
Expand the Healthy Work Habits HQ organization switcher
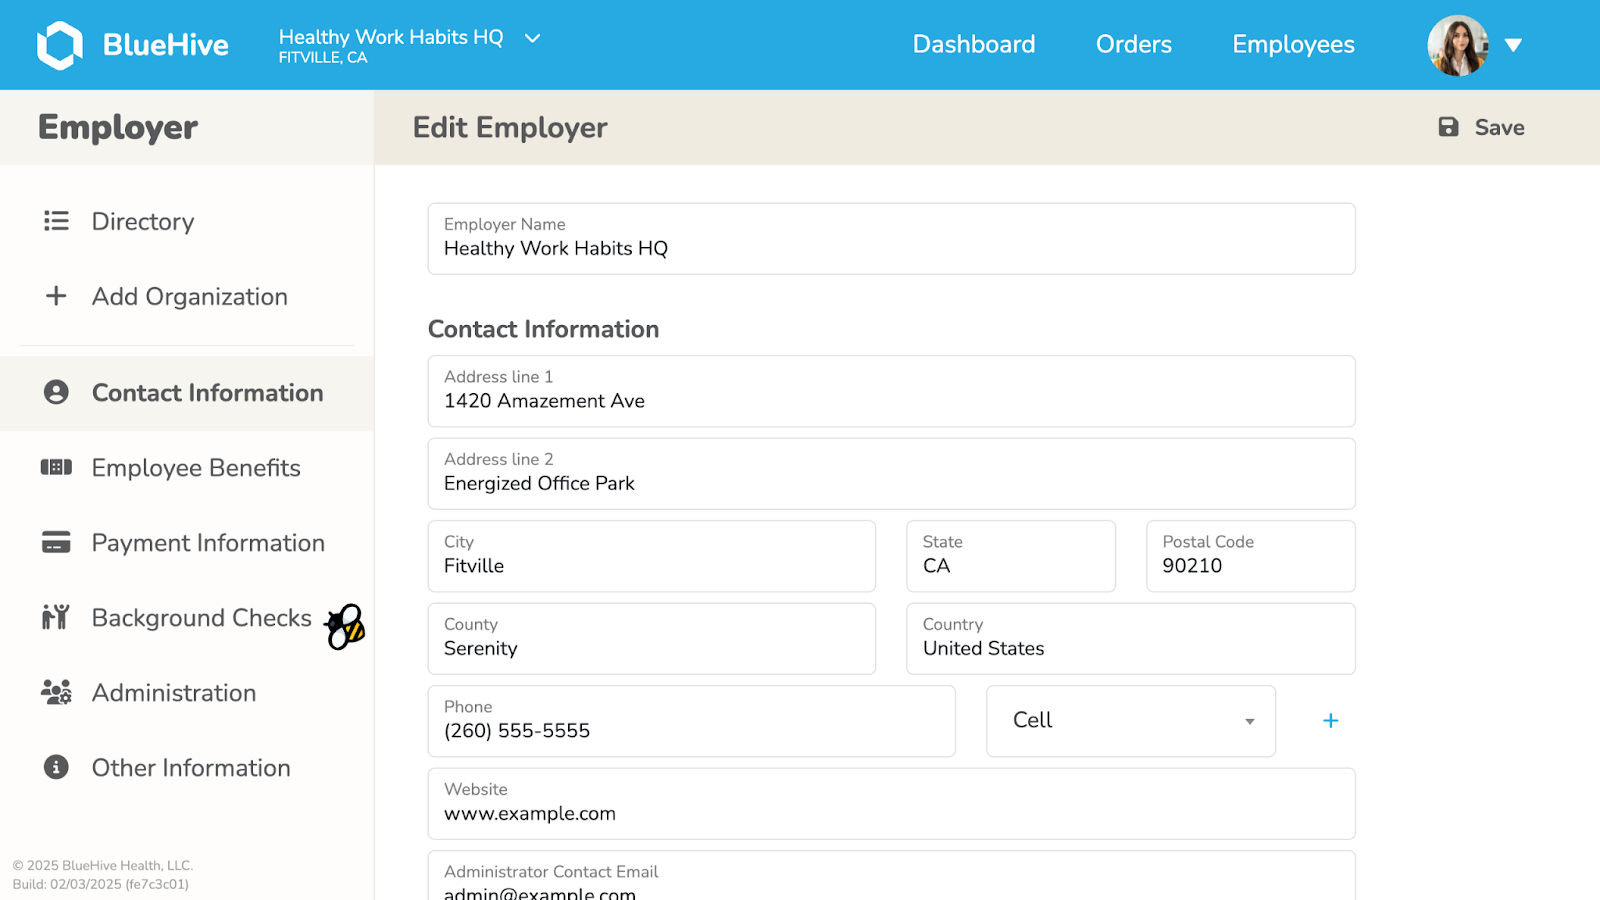532,38
